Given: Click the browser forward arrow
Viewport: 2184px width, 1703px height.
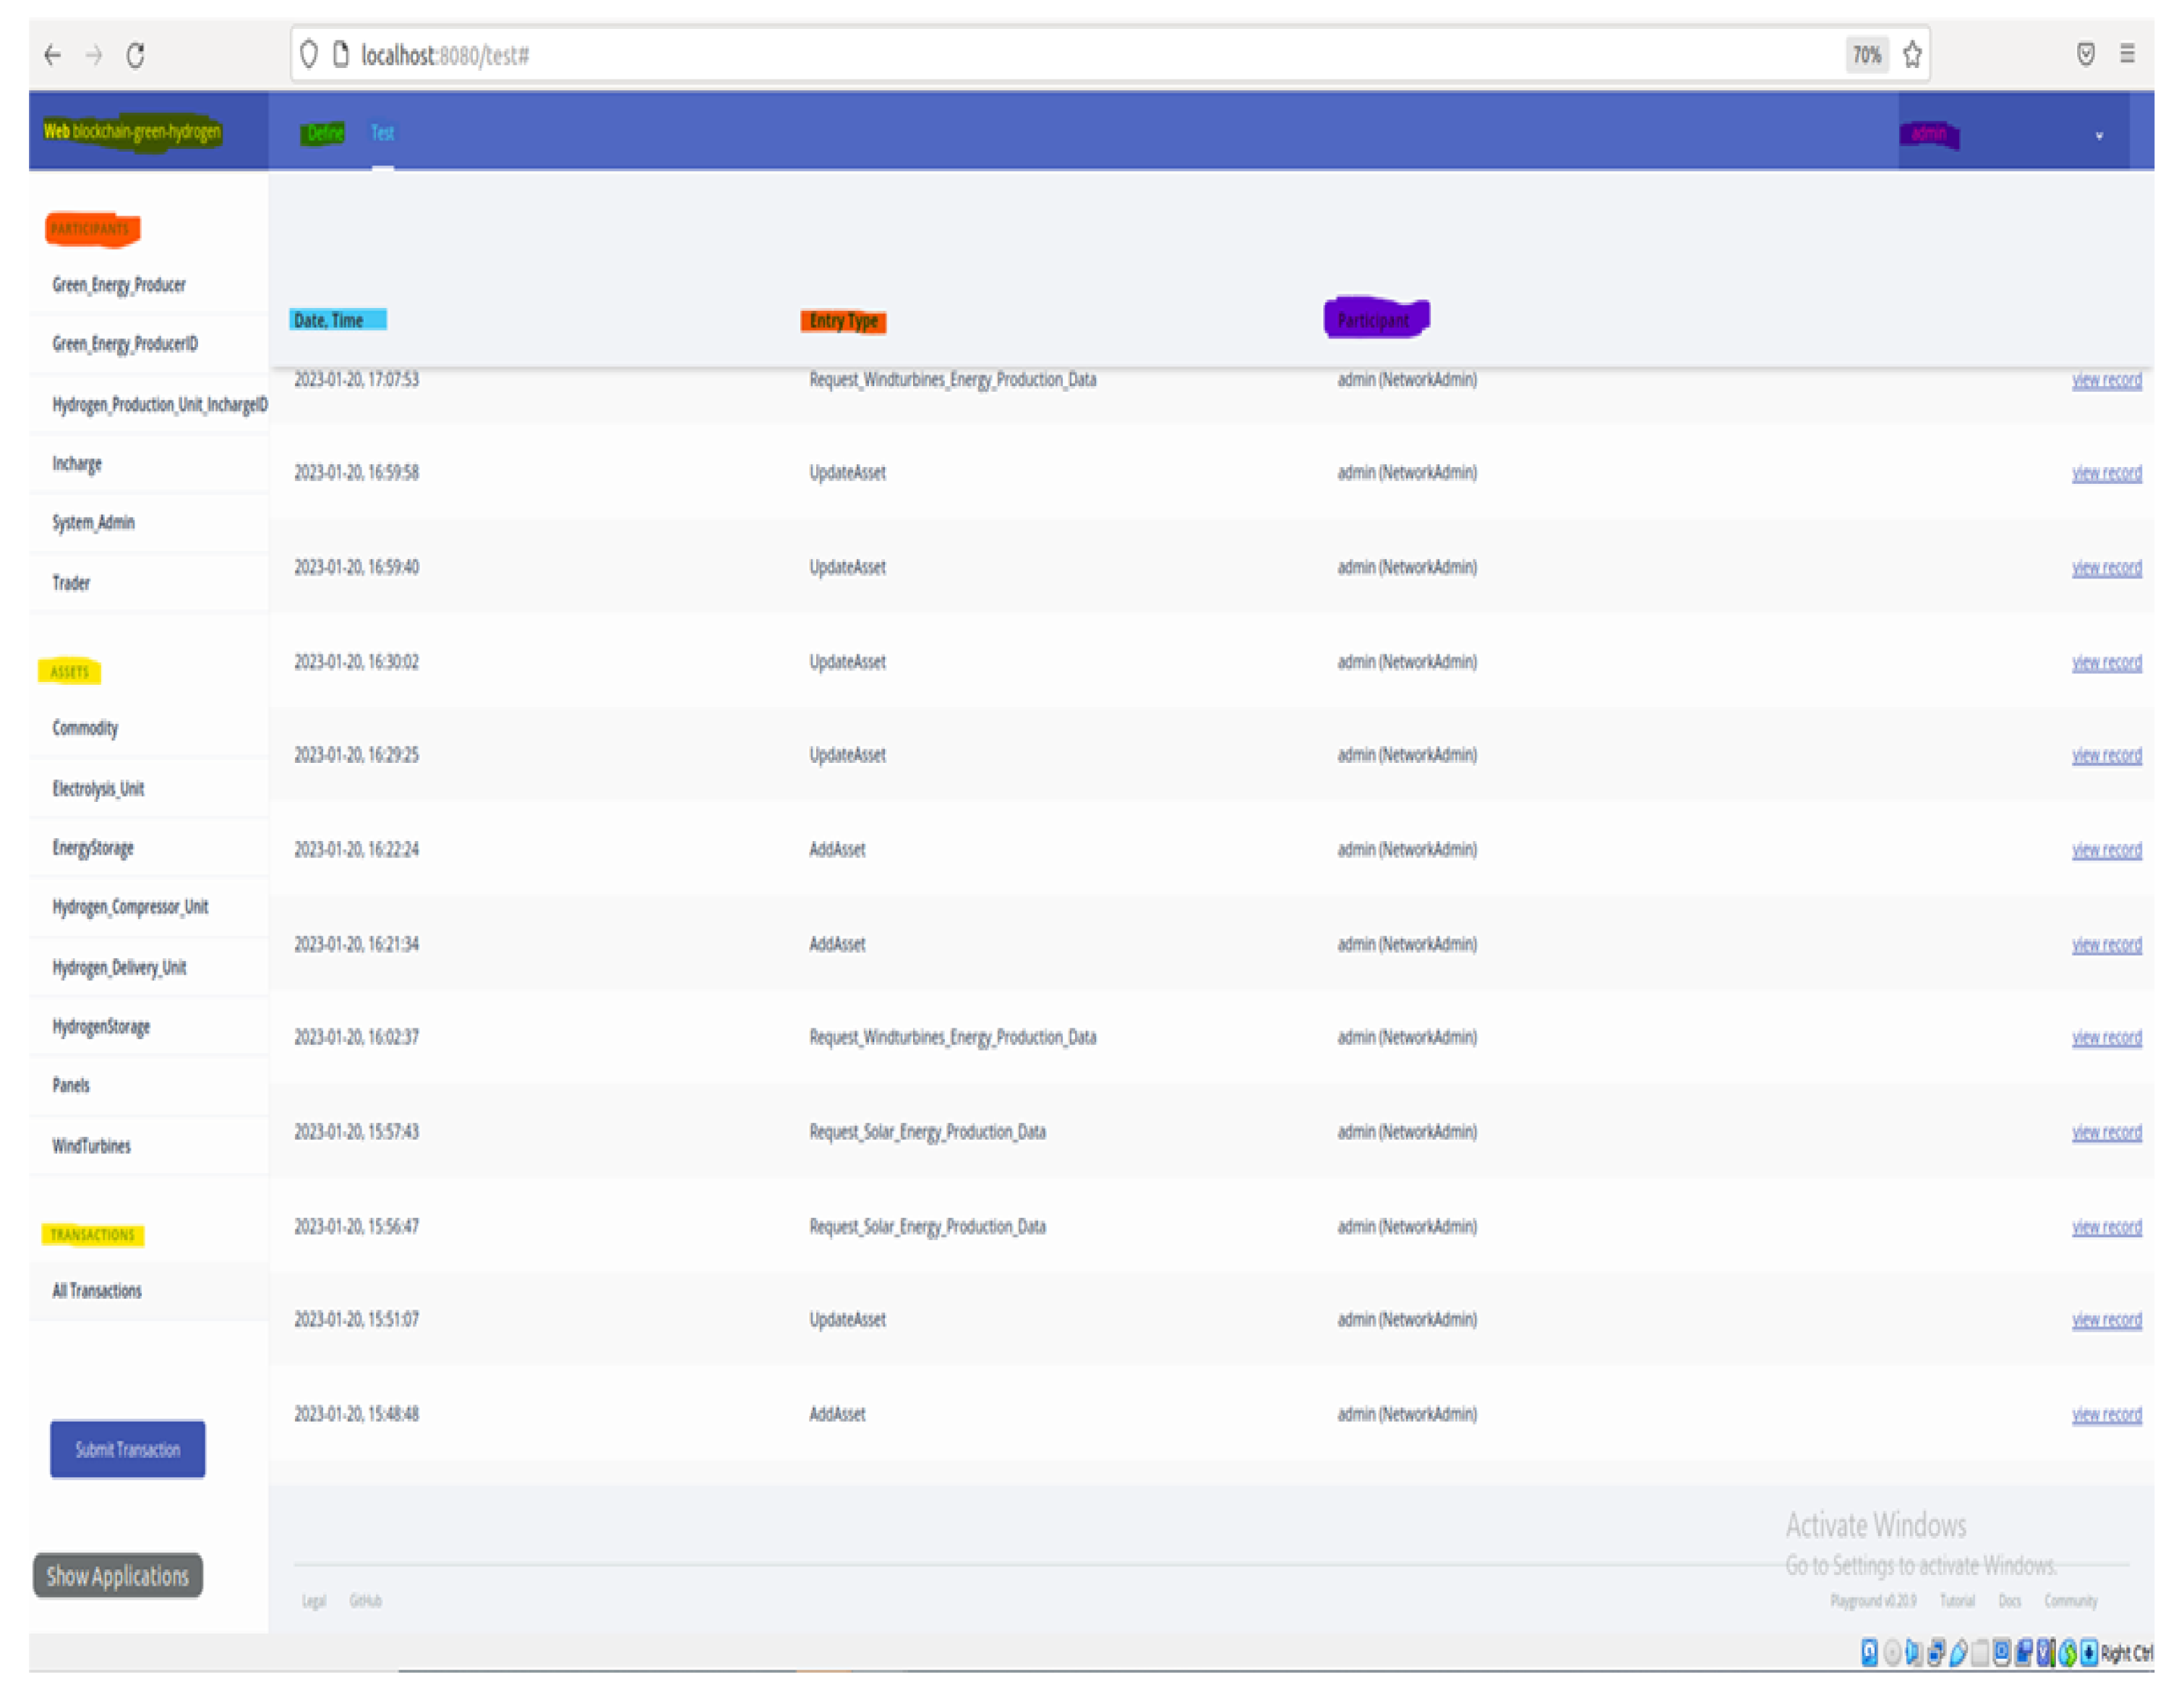Looking at the screenshot, I should point(94,55).
